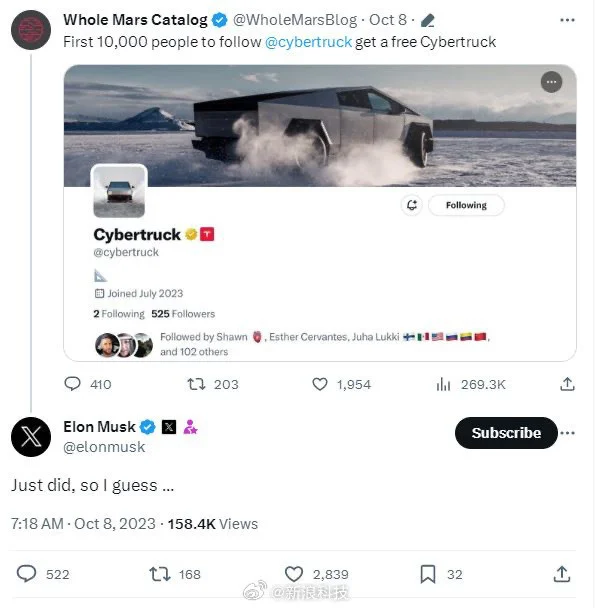596x608 pixels.
Task: Open the @cybertruck mention link
Action: tap(308, 42)
